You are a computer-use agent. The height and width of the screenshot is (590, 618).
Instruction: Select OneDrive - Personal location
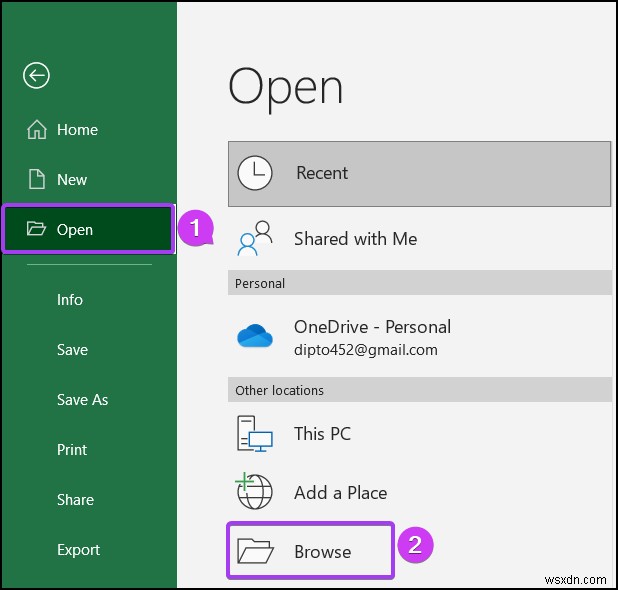[419, 337]
